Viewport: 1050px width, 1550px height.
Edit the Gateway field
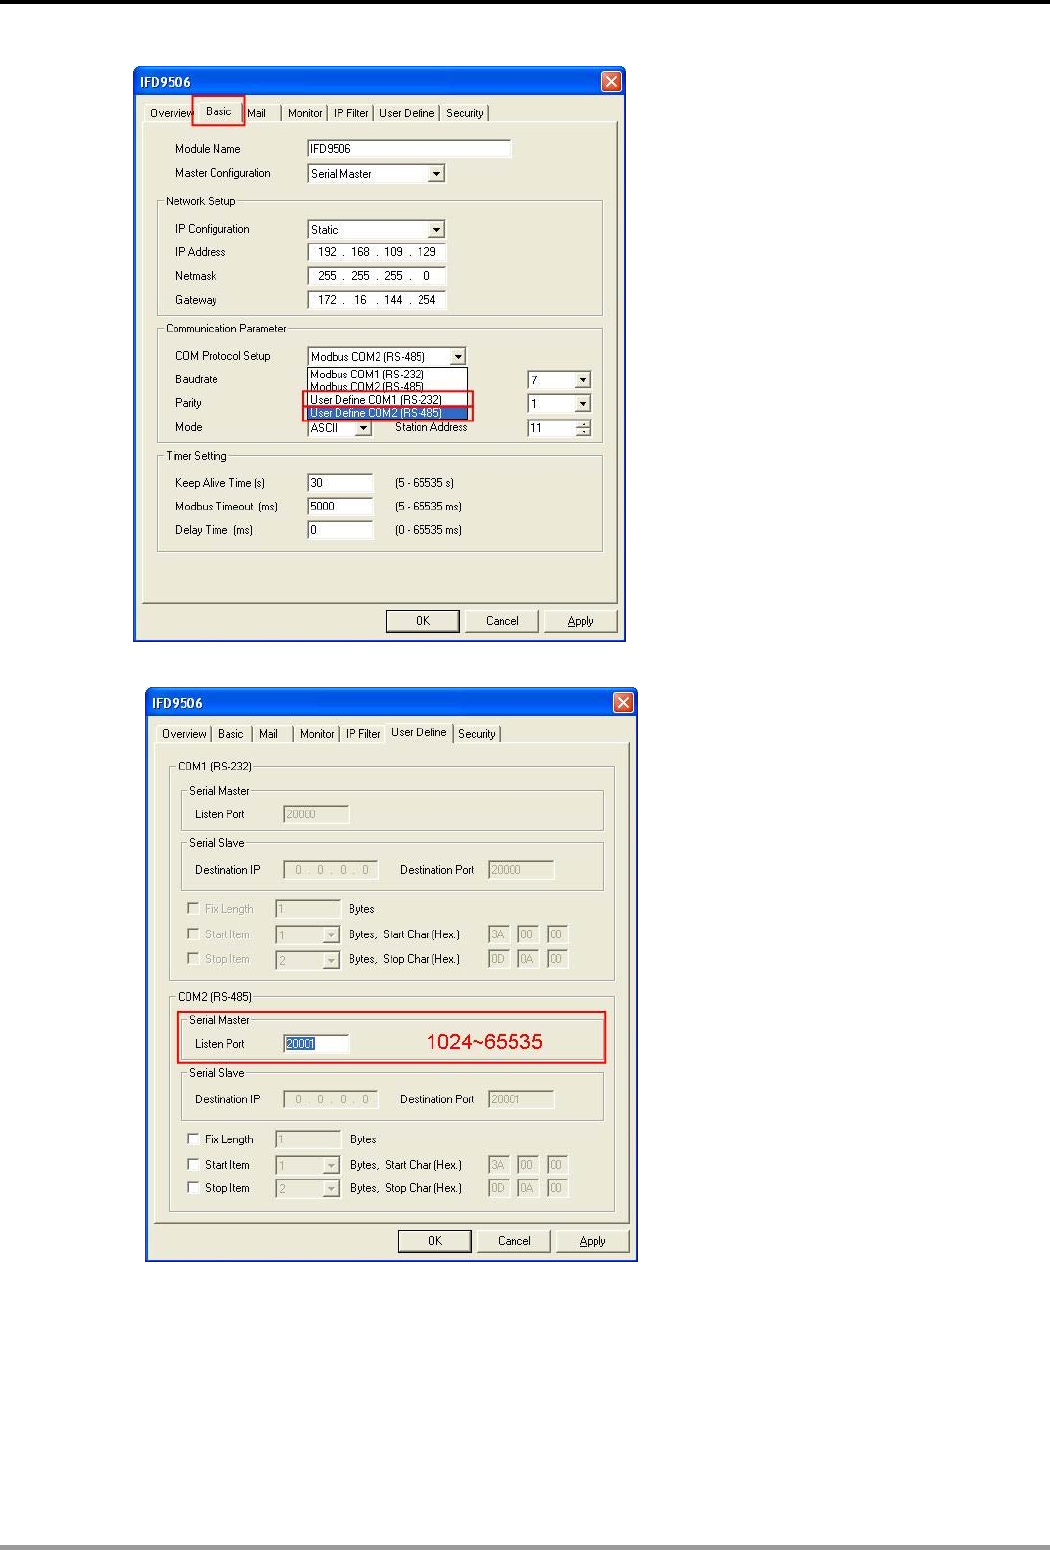[x=376, y=300]
